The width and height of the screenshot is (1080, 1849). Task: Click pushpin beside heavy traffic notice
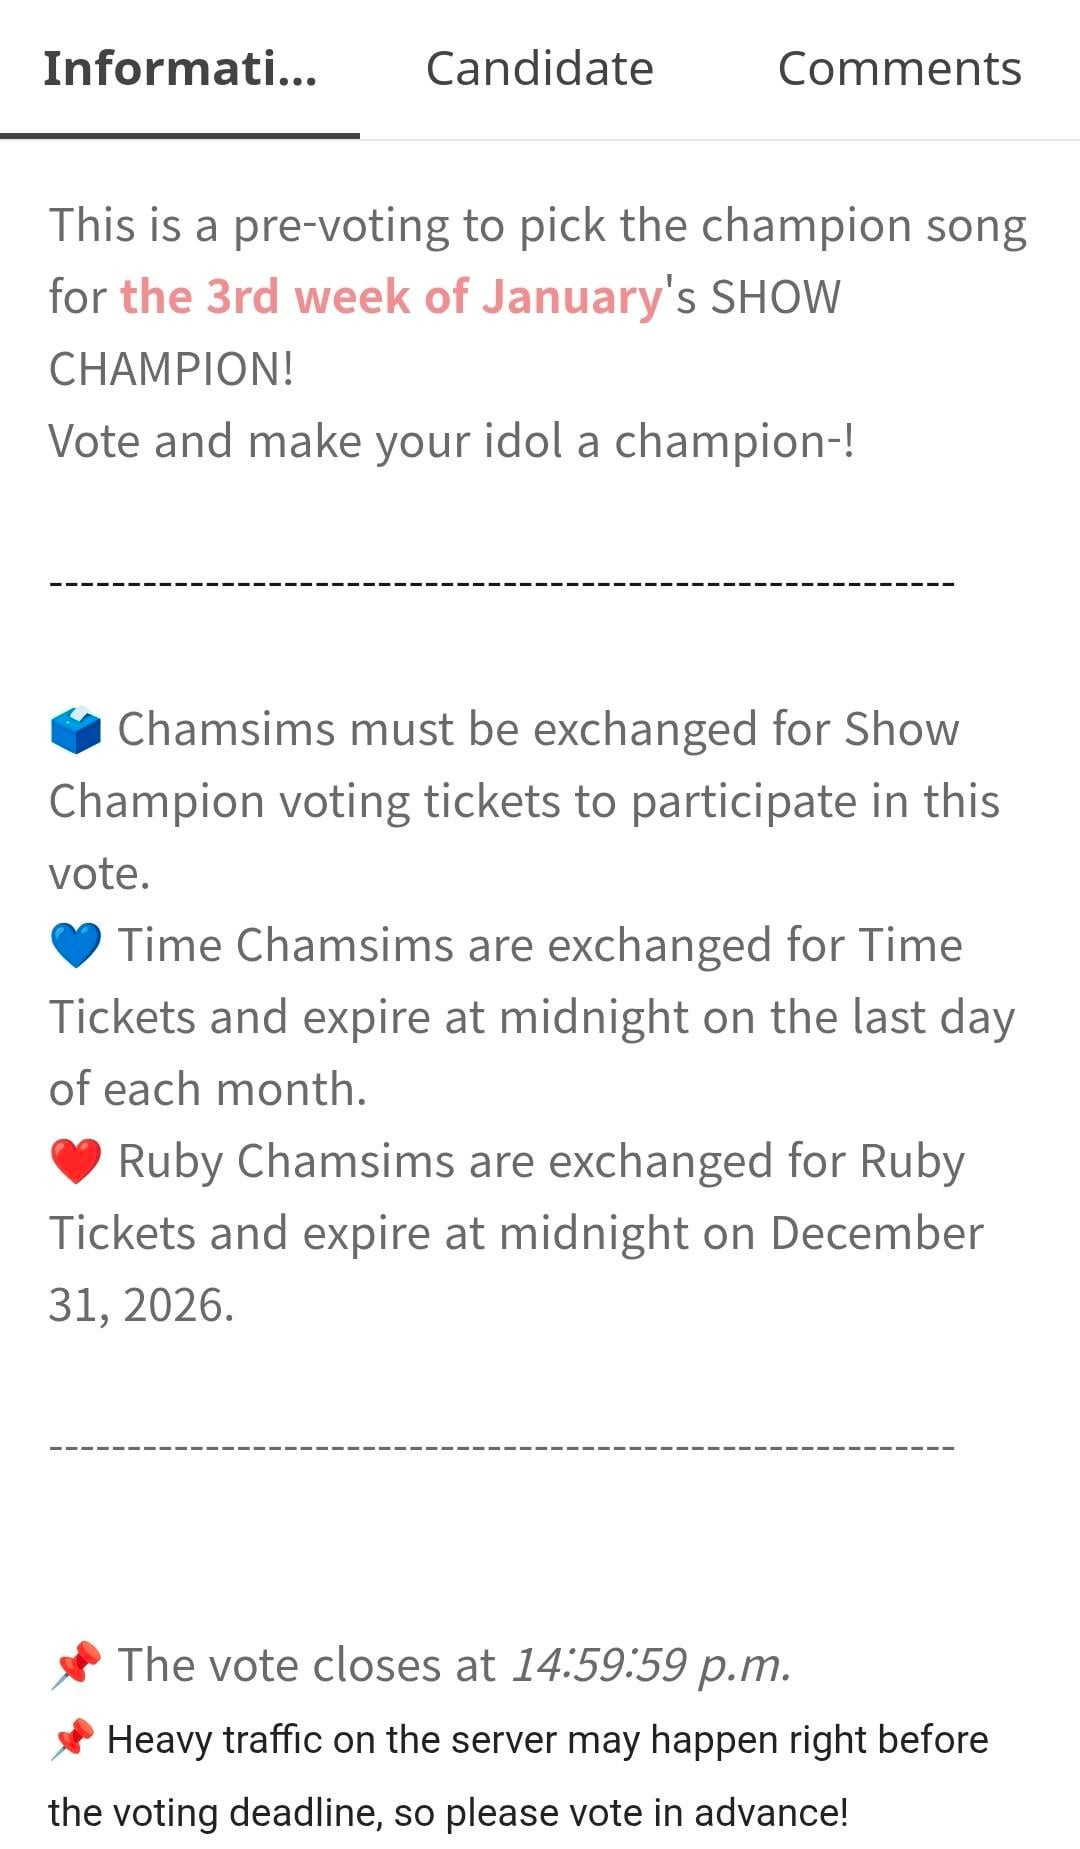coord(72,1740)
